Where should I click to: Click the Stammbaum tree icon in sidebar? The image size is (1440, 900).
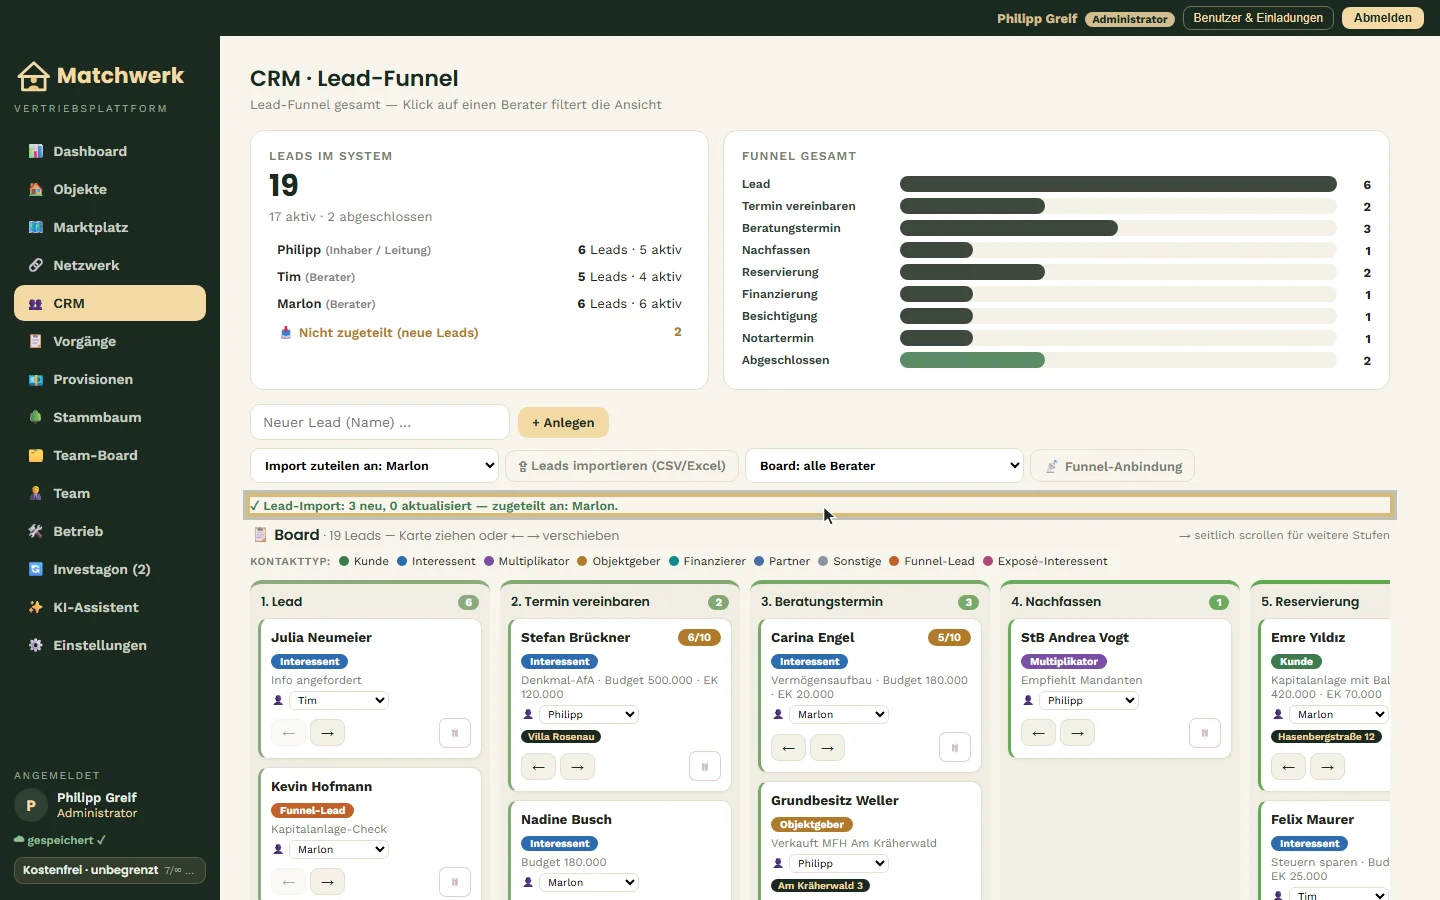tap(36, 418)
